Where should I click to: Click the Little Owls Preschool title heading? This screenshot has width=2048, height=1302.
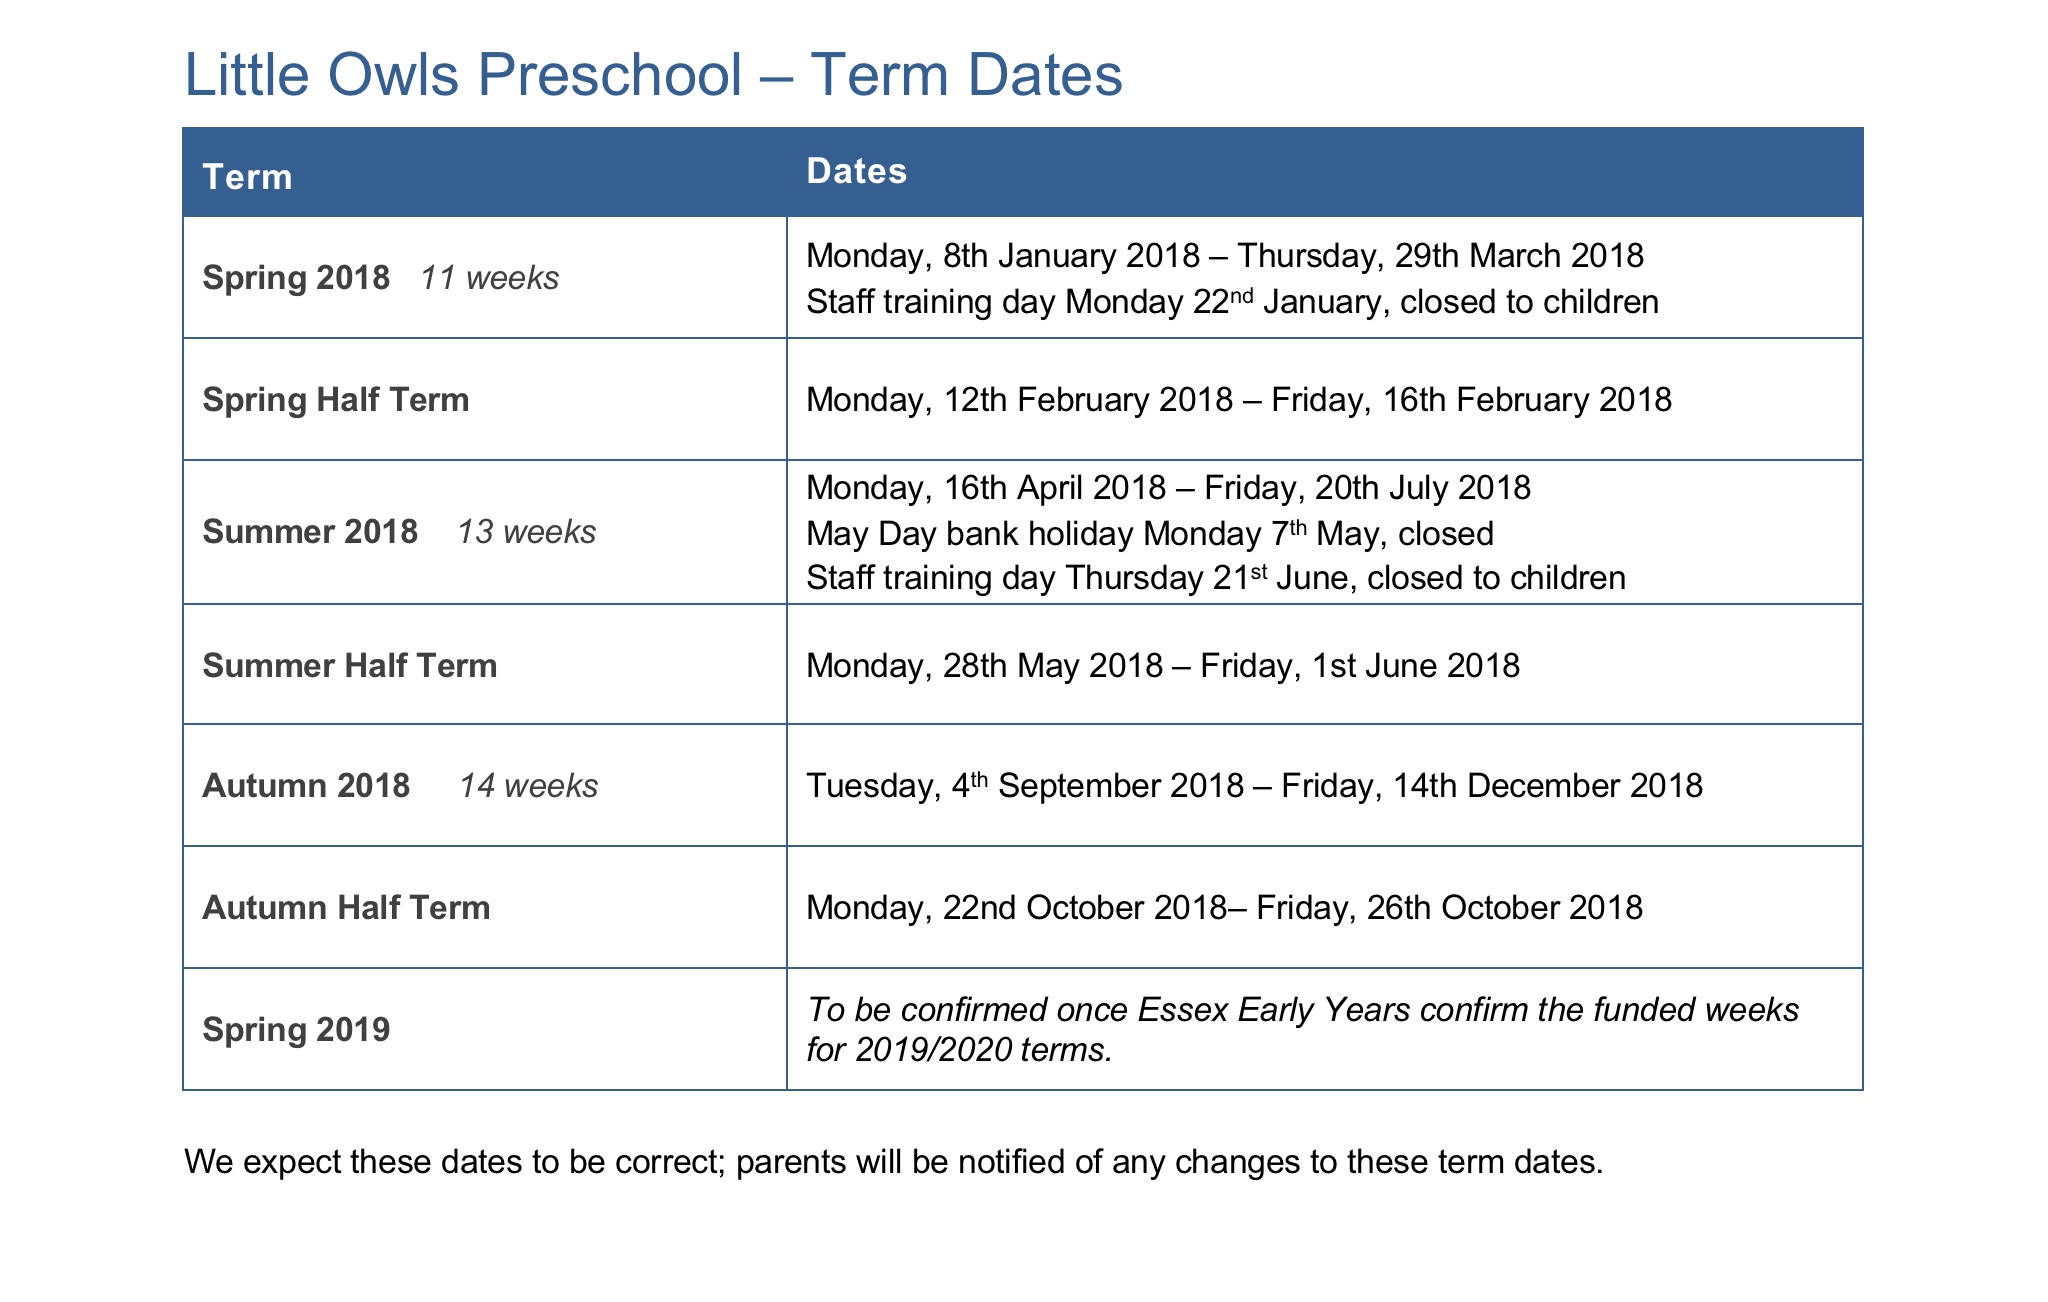(653, 75)
